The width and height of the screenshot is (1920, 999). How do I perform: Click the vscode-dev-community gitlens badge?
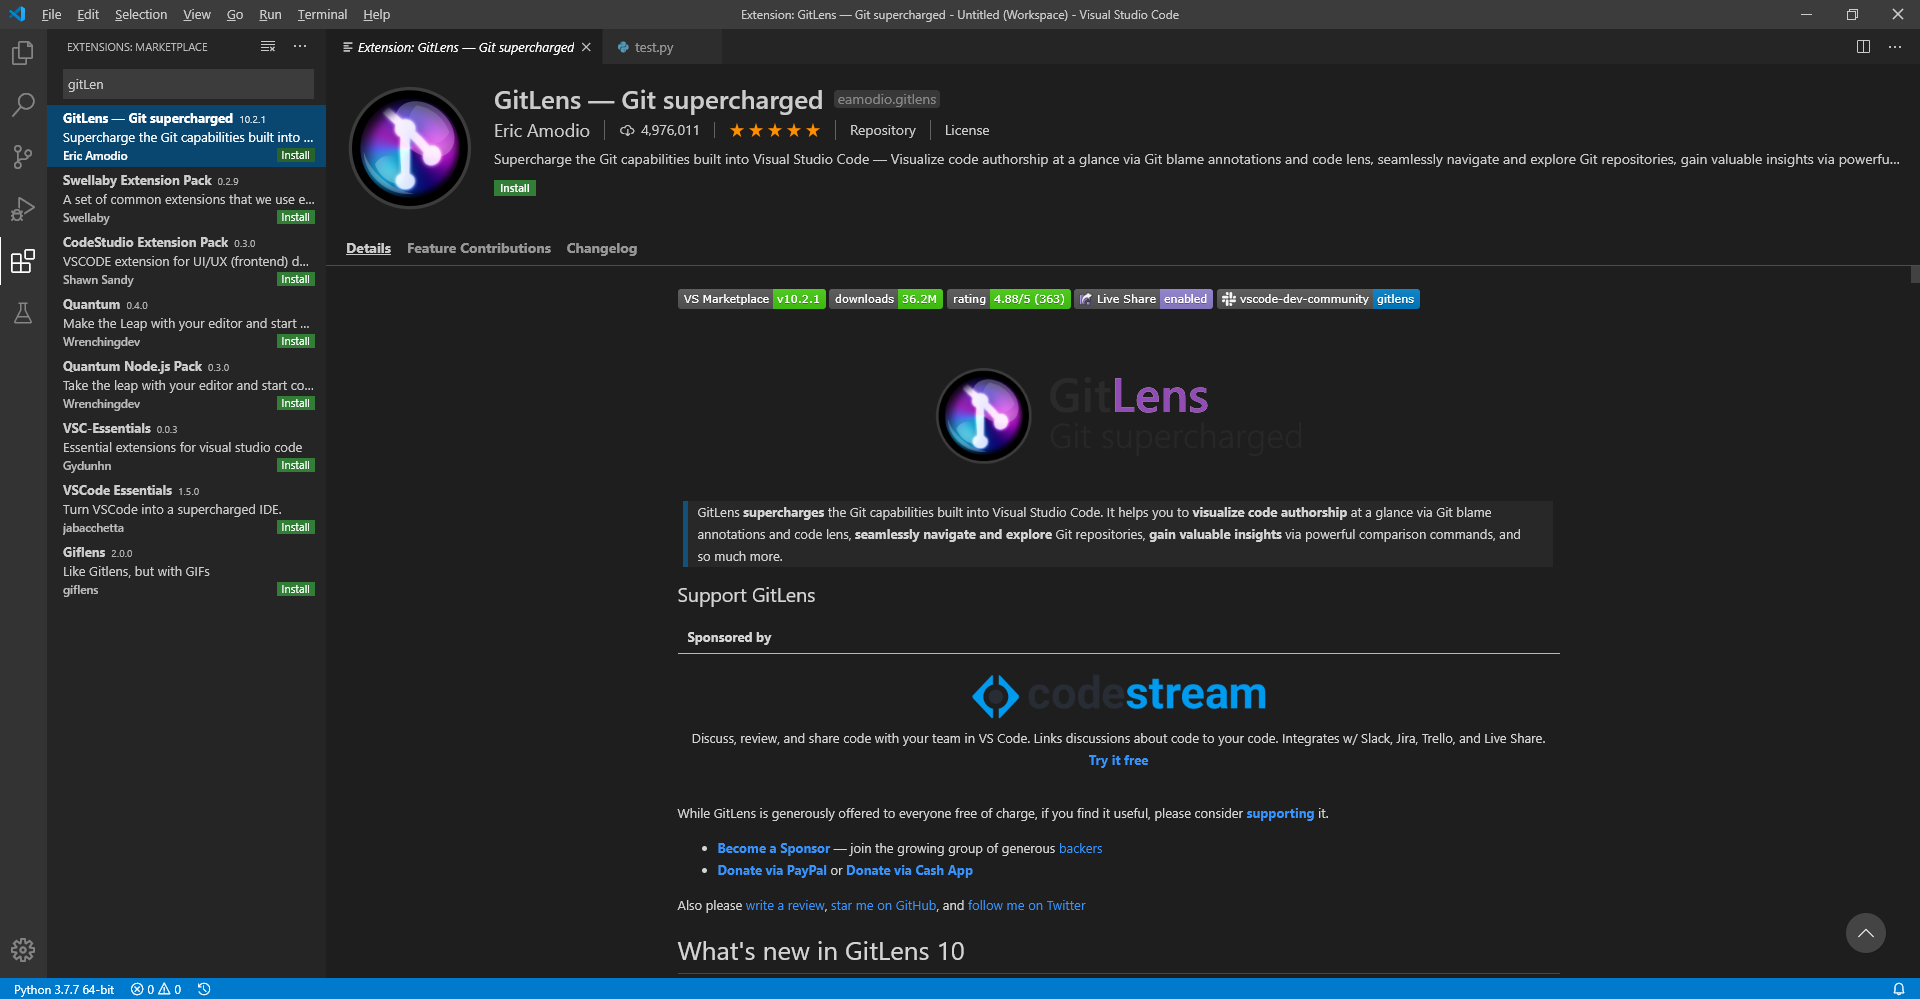point(1318,299)
